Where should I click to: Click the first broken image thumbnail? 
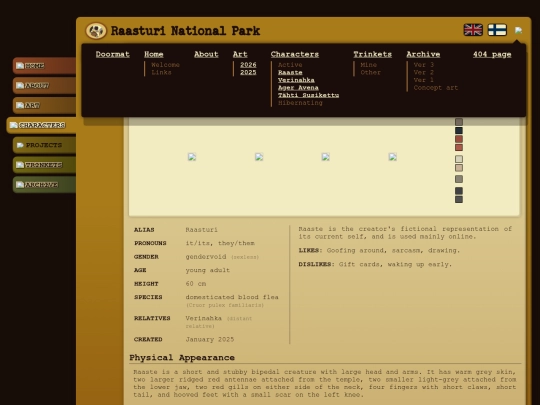pyautogui.click(x=192, y=157)
